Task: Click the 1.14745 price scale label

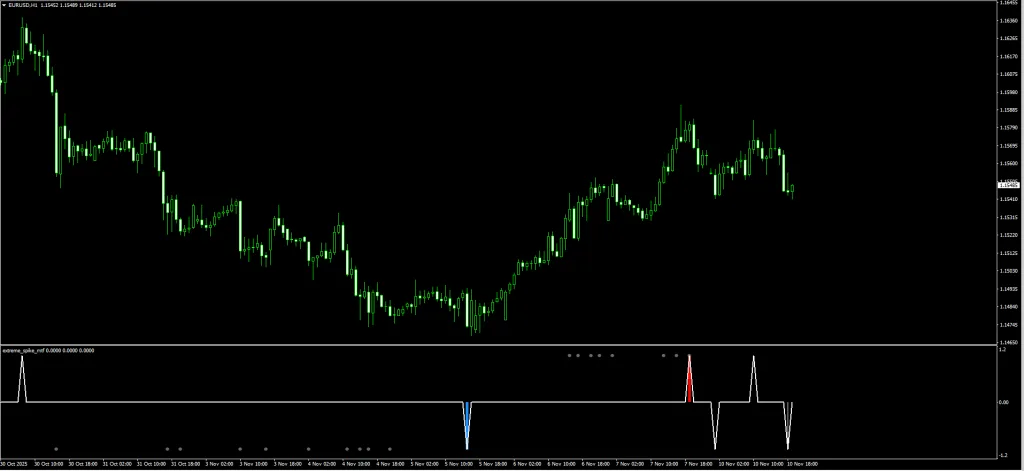Action: 1008,324
